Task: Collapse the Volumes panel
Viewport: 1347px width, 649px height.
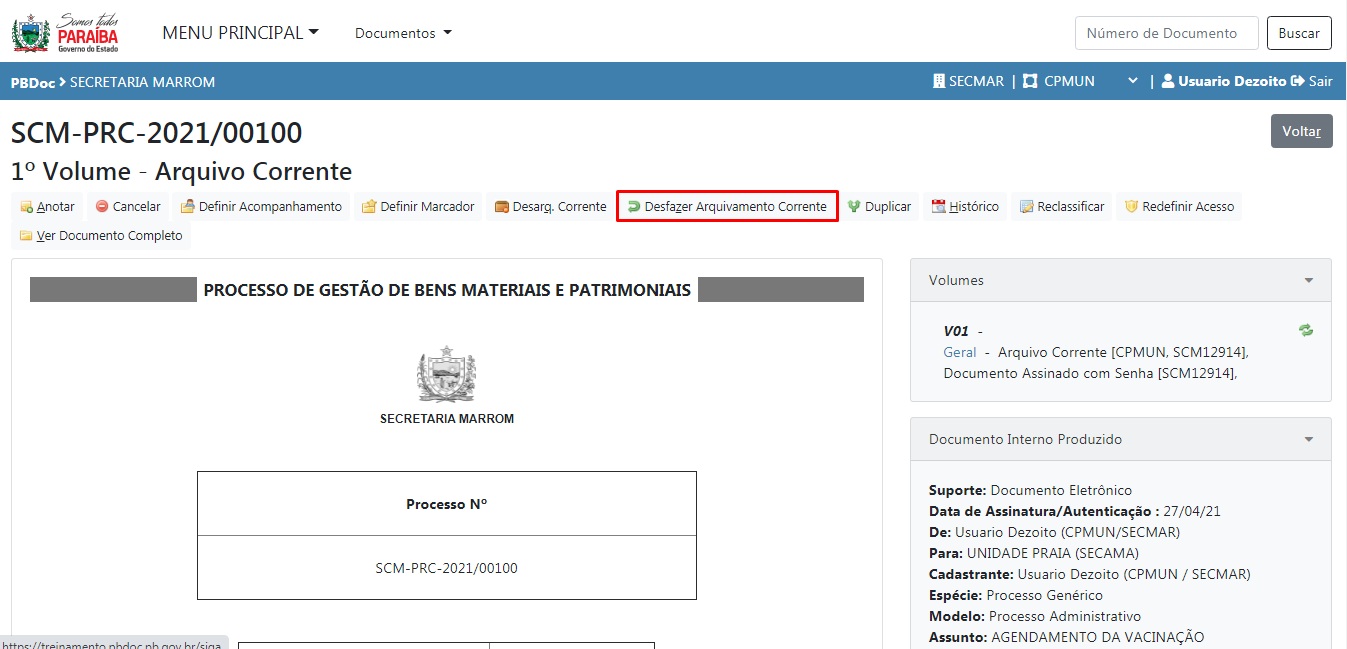Action: (1309, 281)
